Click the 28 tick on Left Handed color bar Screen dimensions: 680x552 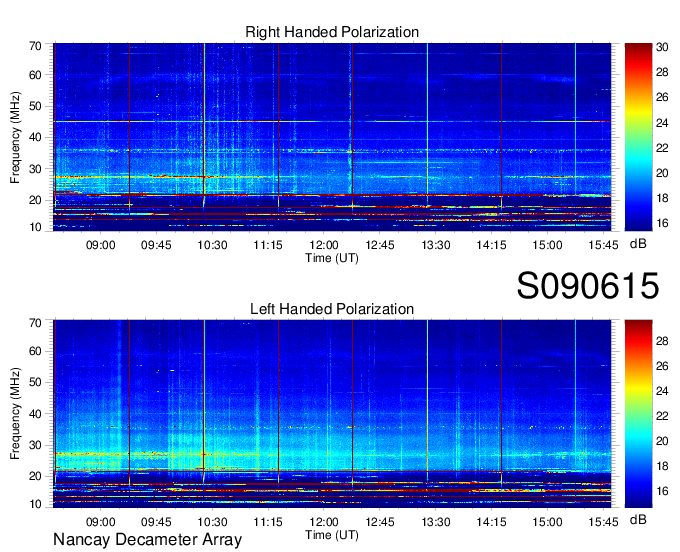[x=662, y=341]
